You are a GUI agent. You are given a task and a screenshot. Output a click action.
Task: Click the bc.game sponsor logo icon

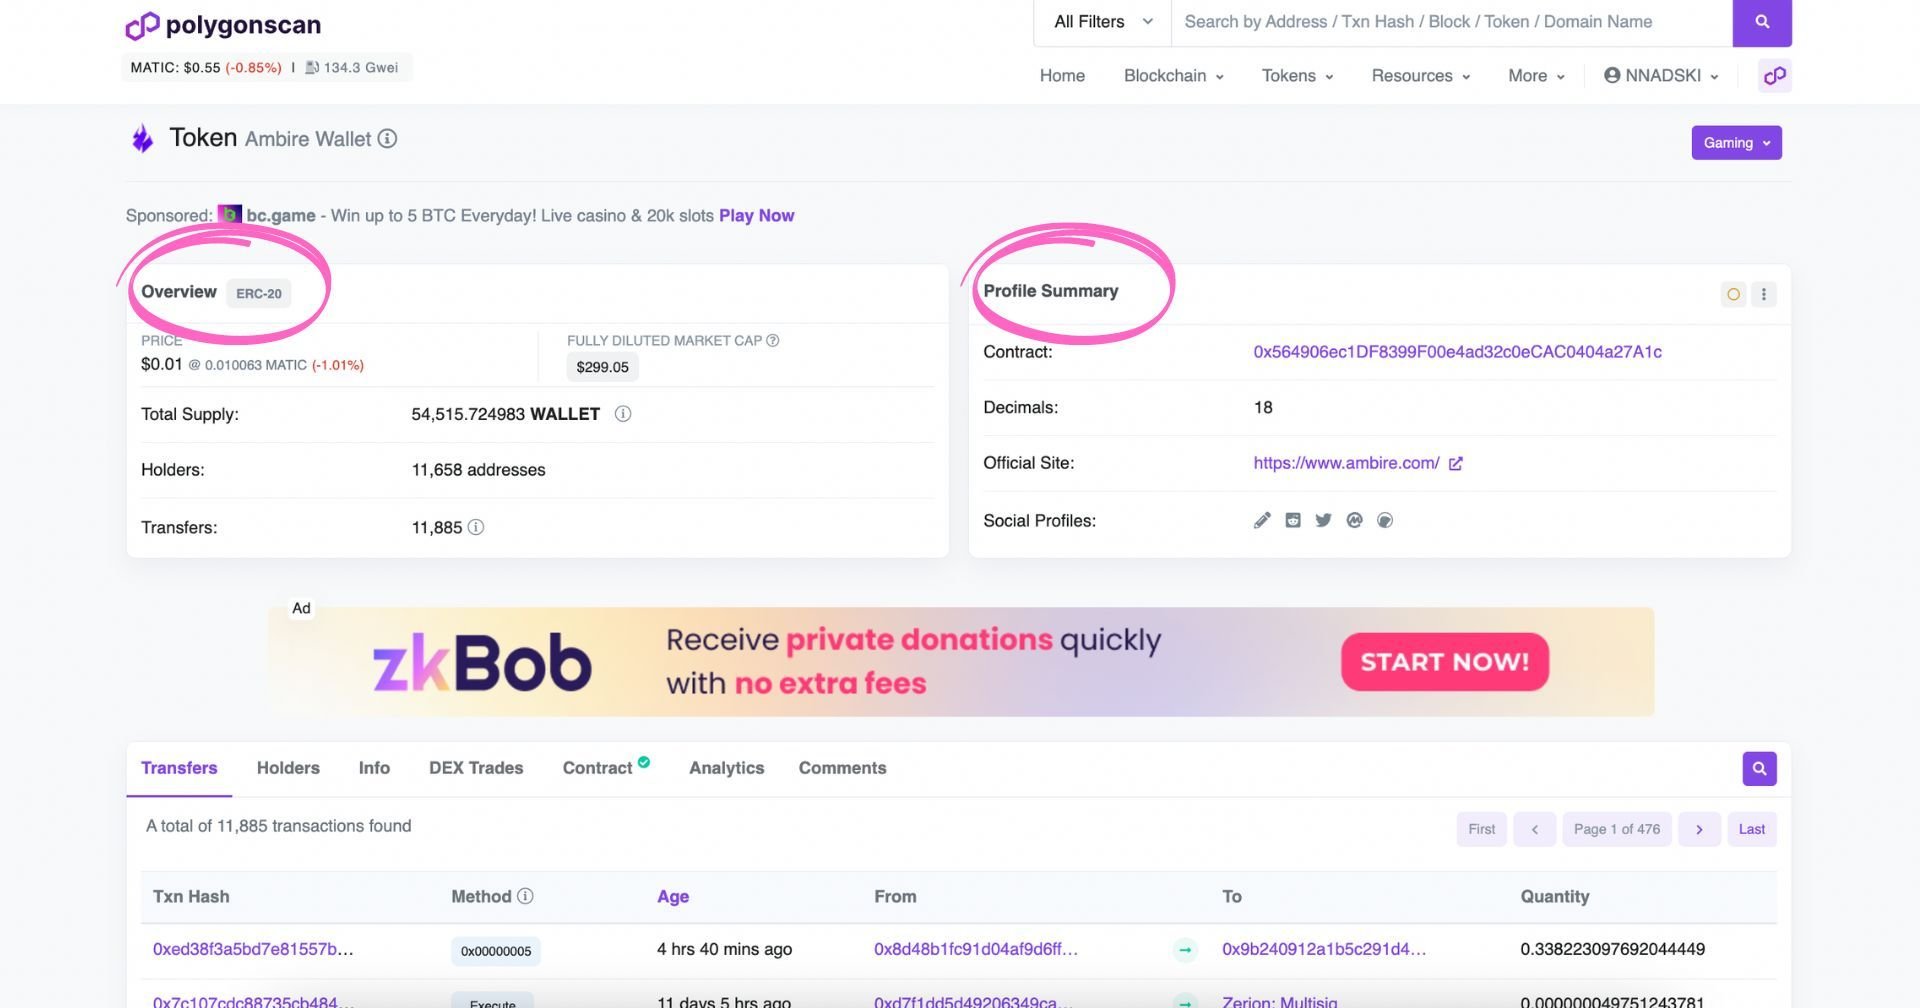click(x=230, y=215)
